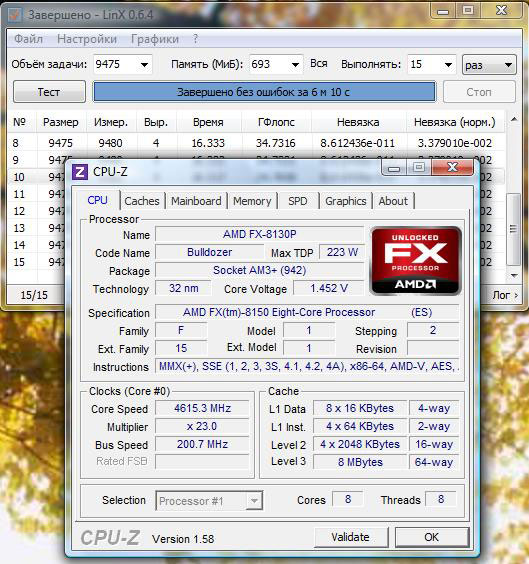This screenshot has width=529, height=564.
Task: Expand the Выполнять count dropdown
Action: click(x=448, y=65)
